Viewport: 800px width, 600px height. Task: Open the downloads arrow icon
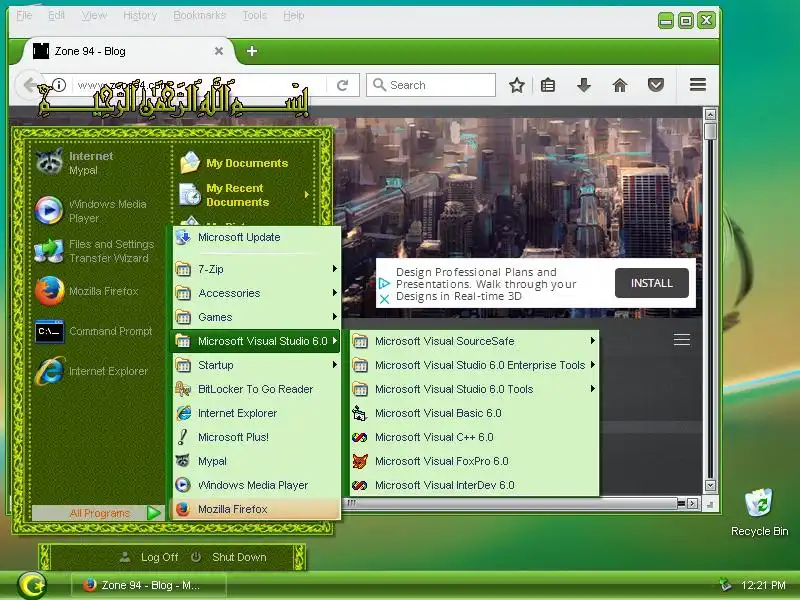[x=584, y=85]
